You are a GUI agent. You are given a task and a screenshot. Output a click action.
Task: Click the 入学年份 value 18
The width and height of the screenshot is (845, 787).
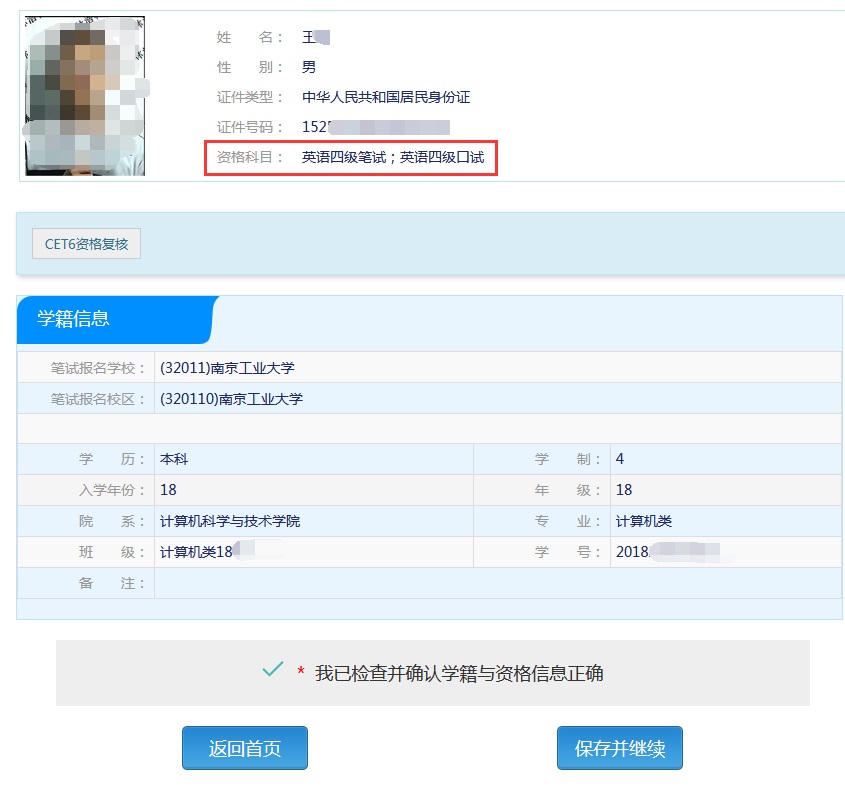coord(168,490)
